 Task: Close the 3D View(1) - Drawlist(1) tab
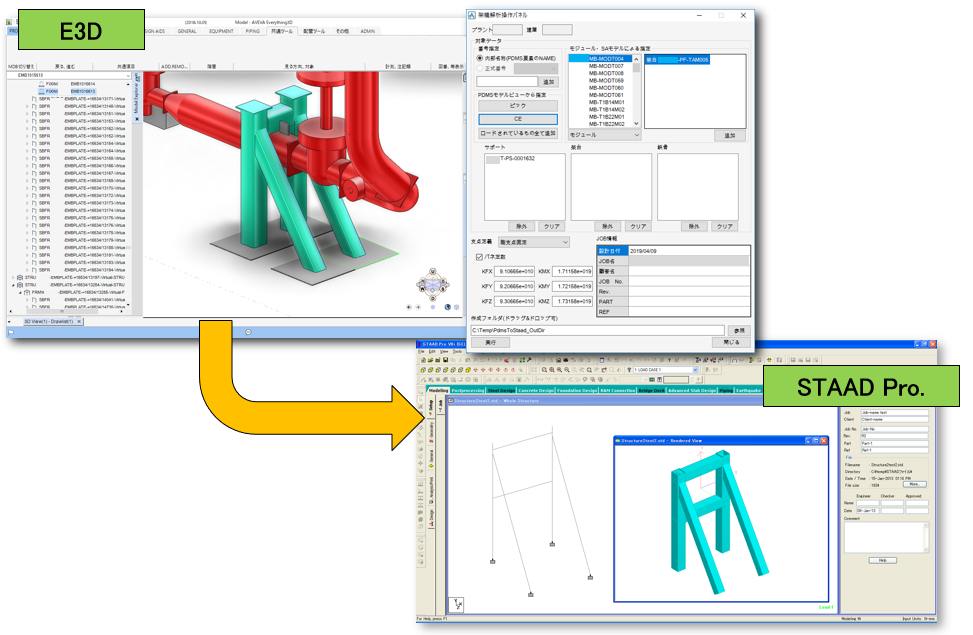(x=79, y=322)
